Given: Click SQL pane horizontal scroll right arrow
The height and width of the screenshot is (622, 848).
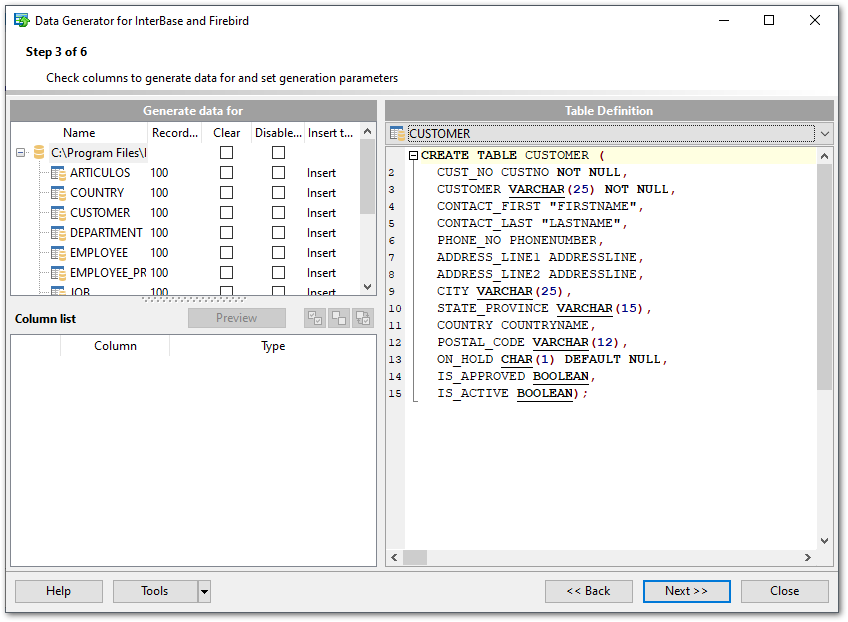Looking at the screenshot, I should pyautogui.click(x=808, y=558).
